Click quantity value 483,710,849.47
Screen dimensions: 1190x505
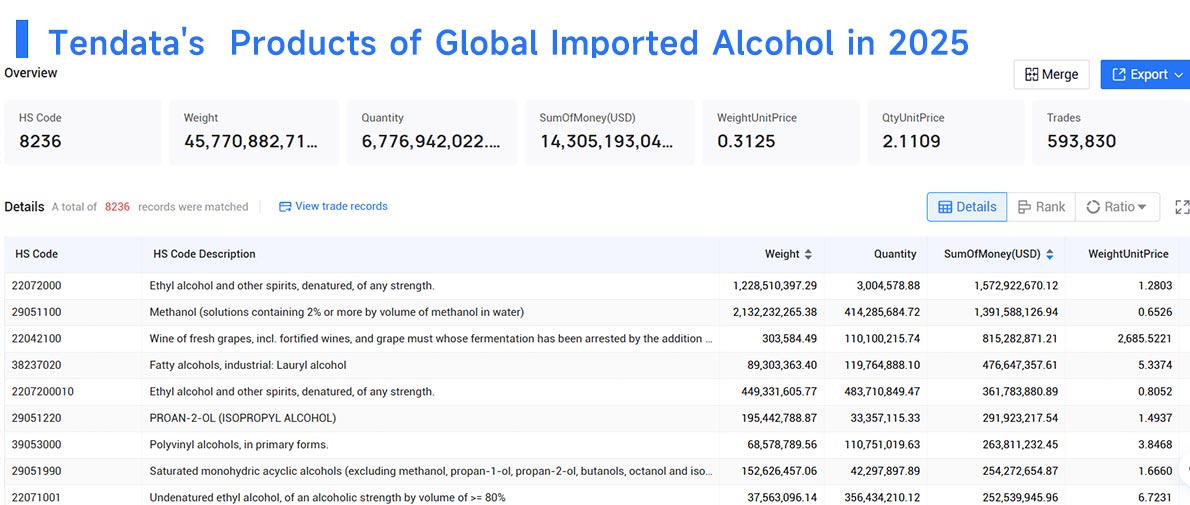(x=881, y=392)
